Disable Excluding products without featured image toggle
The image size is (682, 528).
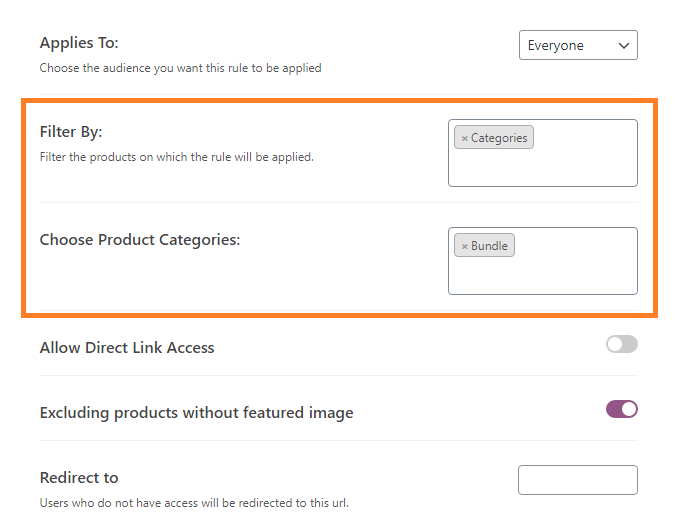(622, 409)
